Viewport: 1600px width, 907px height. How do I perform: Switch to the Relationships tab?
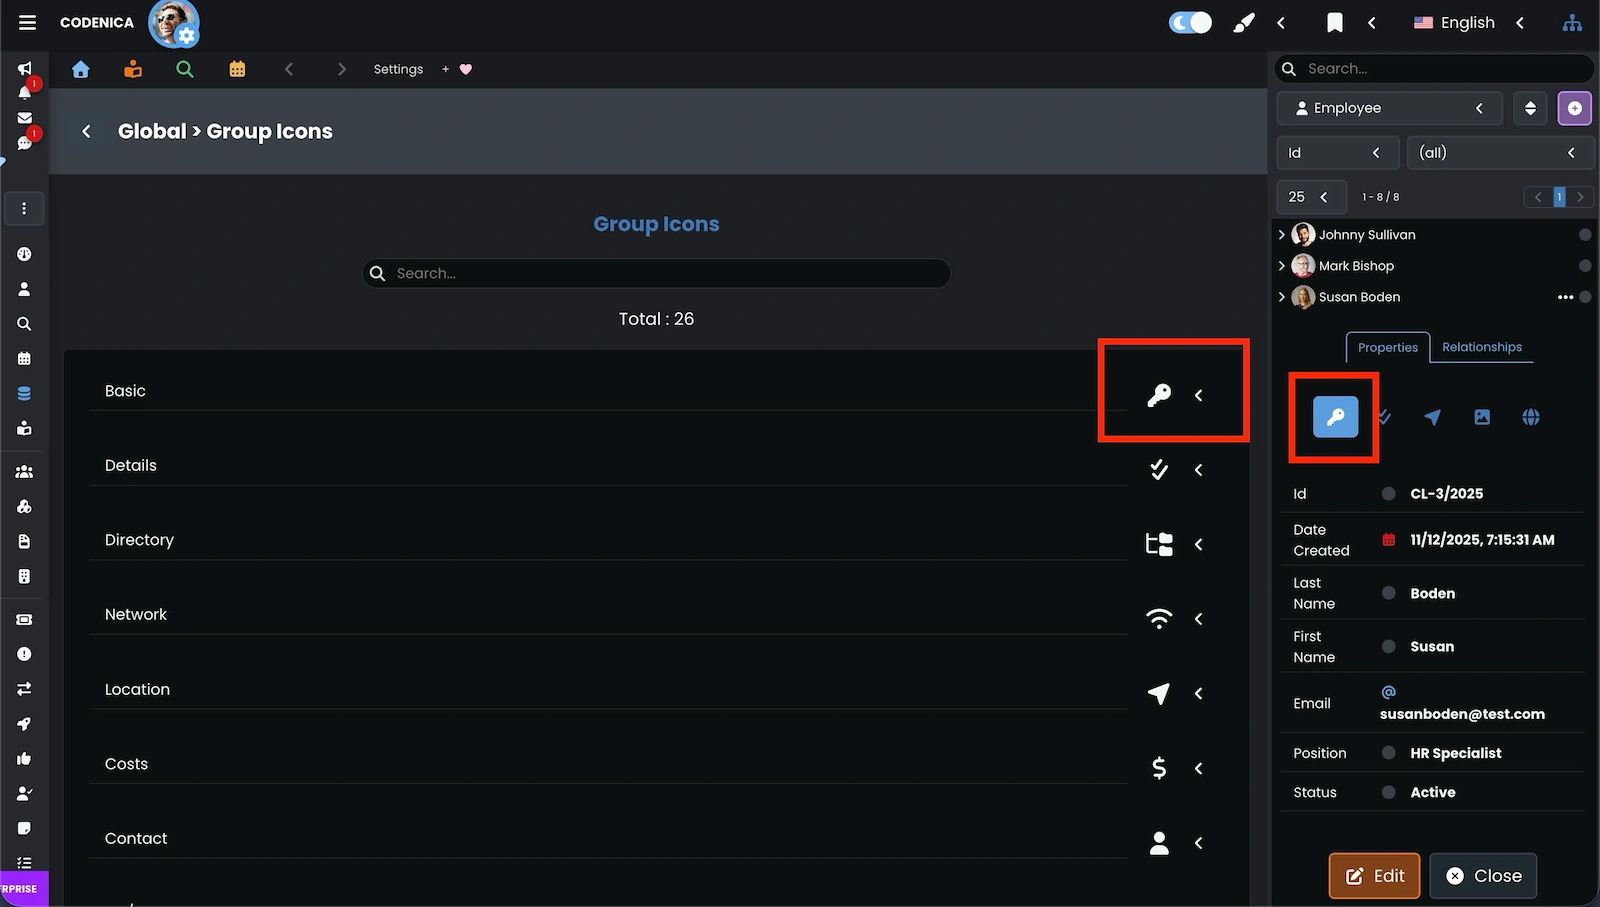coord(1482,347)
